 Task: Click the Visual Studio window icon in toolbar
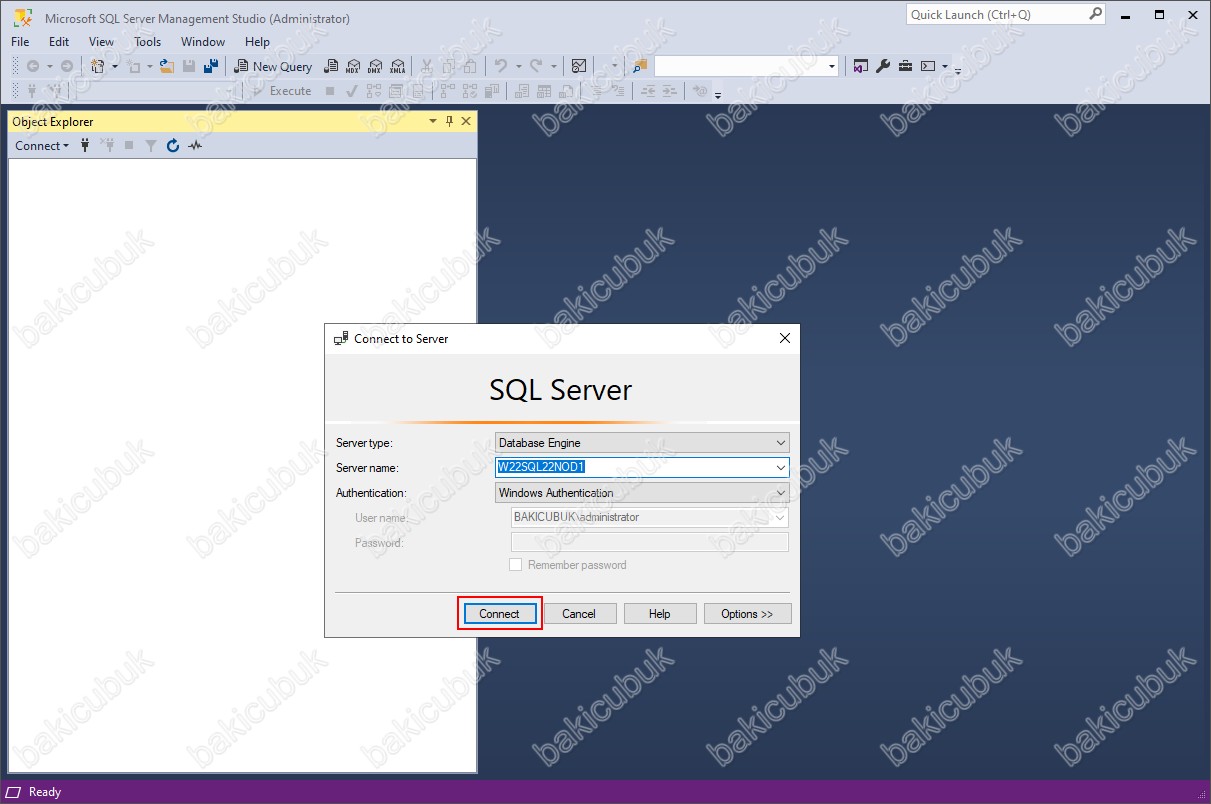tap(861, 66)
